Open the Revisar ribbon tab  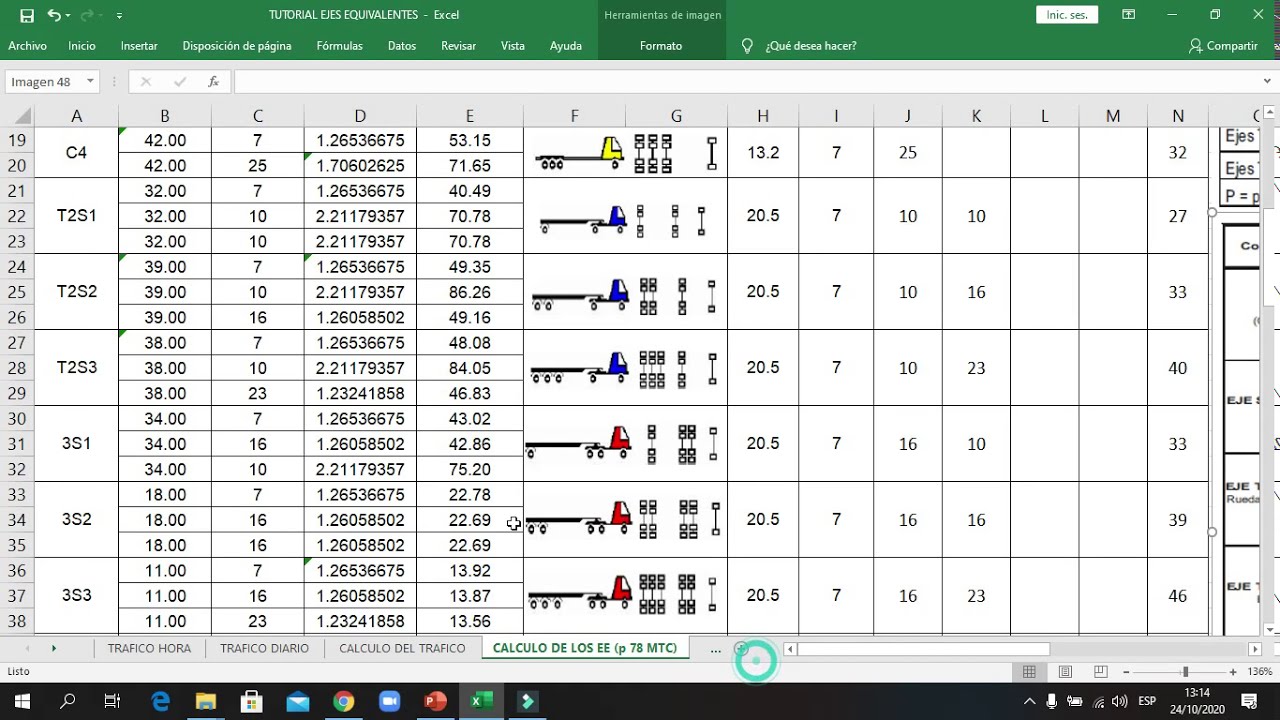(459, 46)
